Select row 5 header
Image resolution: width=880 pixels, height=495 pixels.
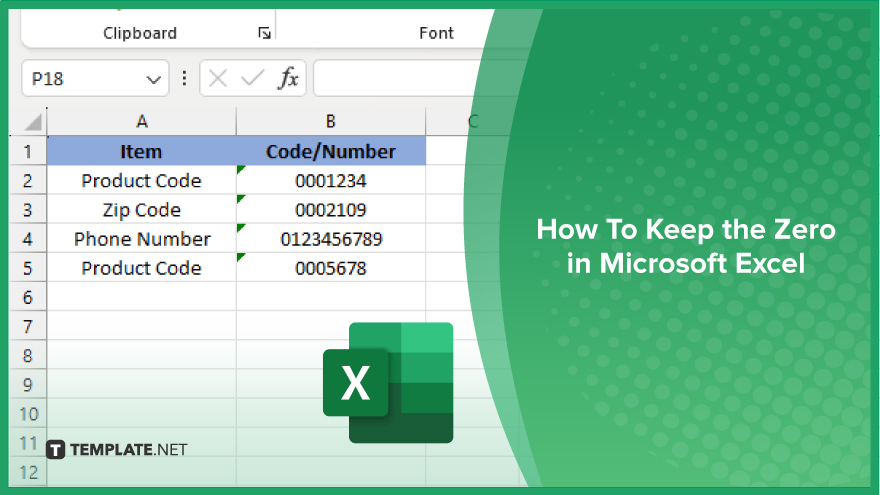pyautogui.click(x=28, y=268)
